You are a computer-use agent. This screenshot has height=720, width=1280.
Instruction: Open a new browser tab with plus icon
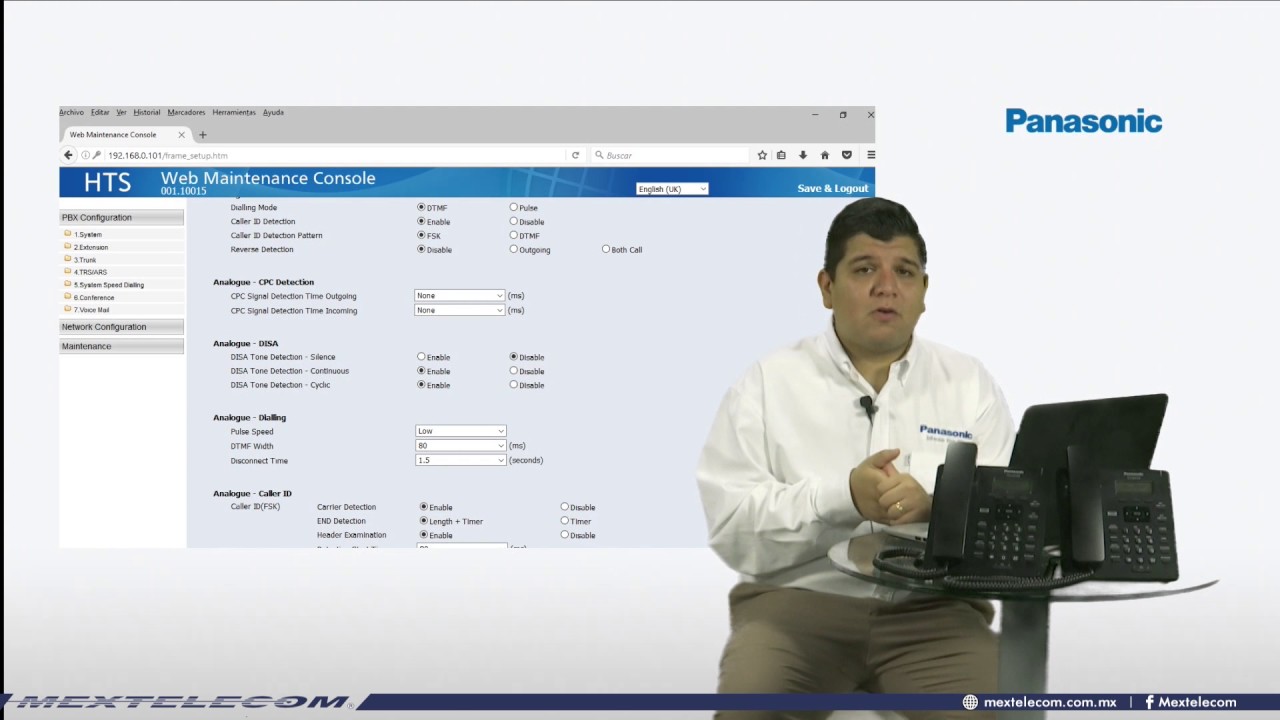(x=202, y=134)
